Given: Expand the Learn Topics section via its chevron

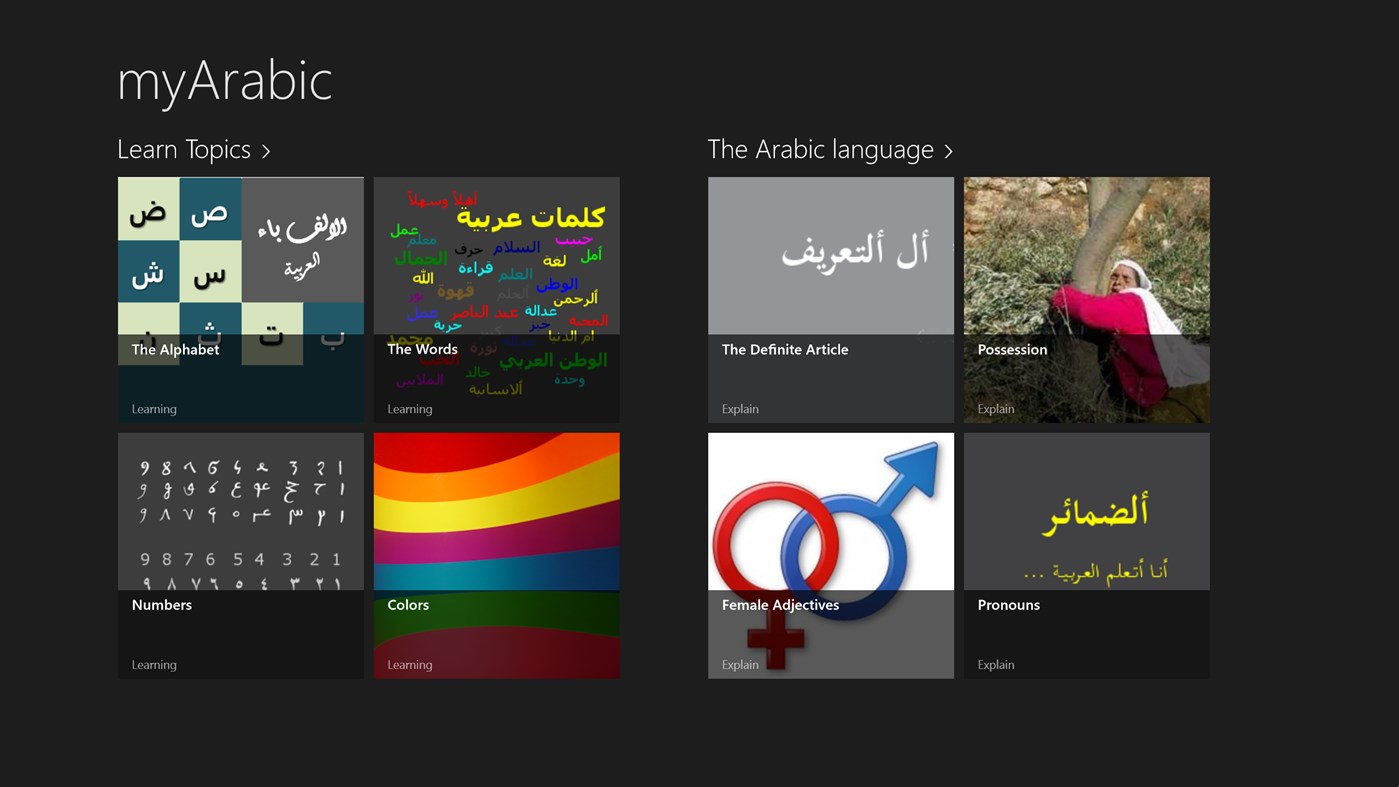Looking at the screenshot, I should [267, 150].
